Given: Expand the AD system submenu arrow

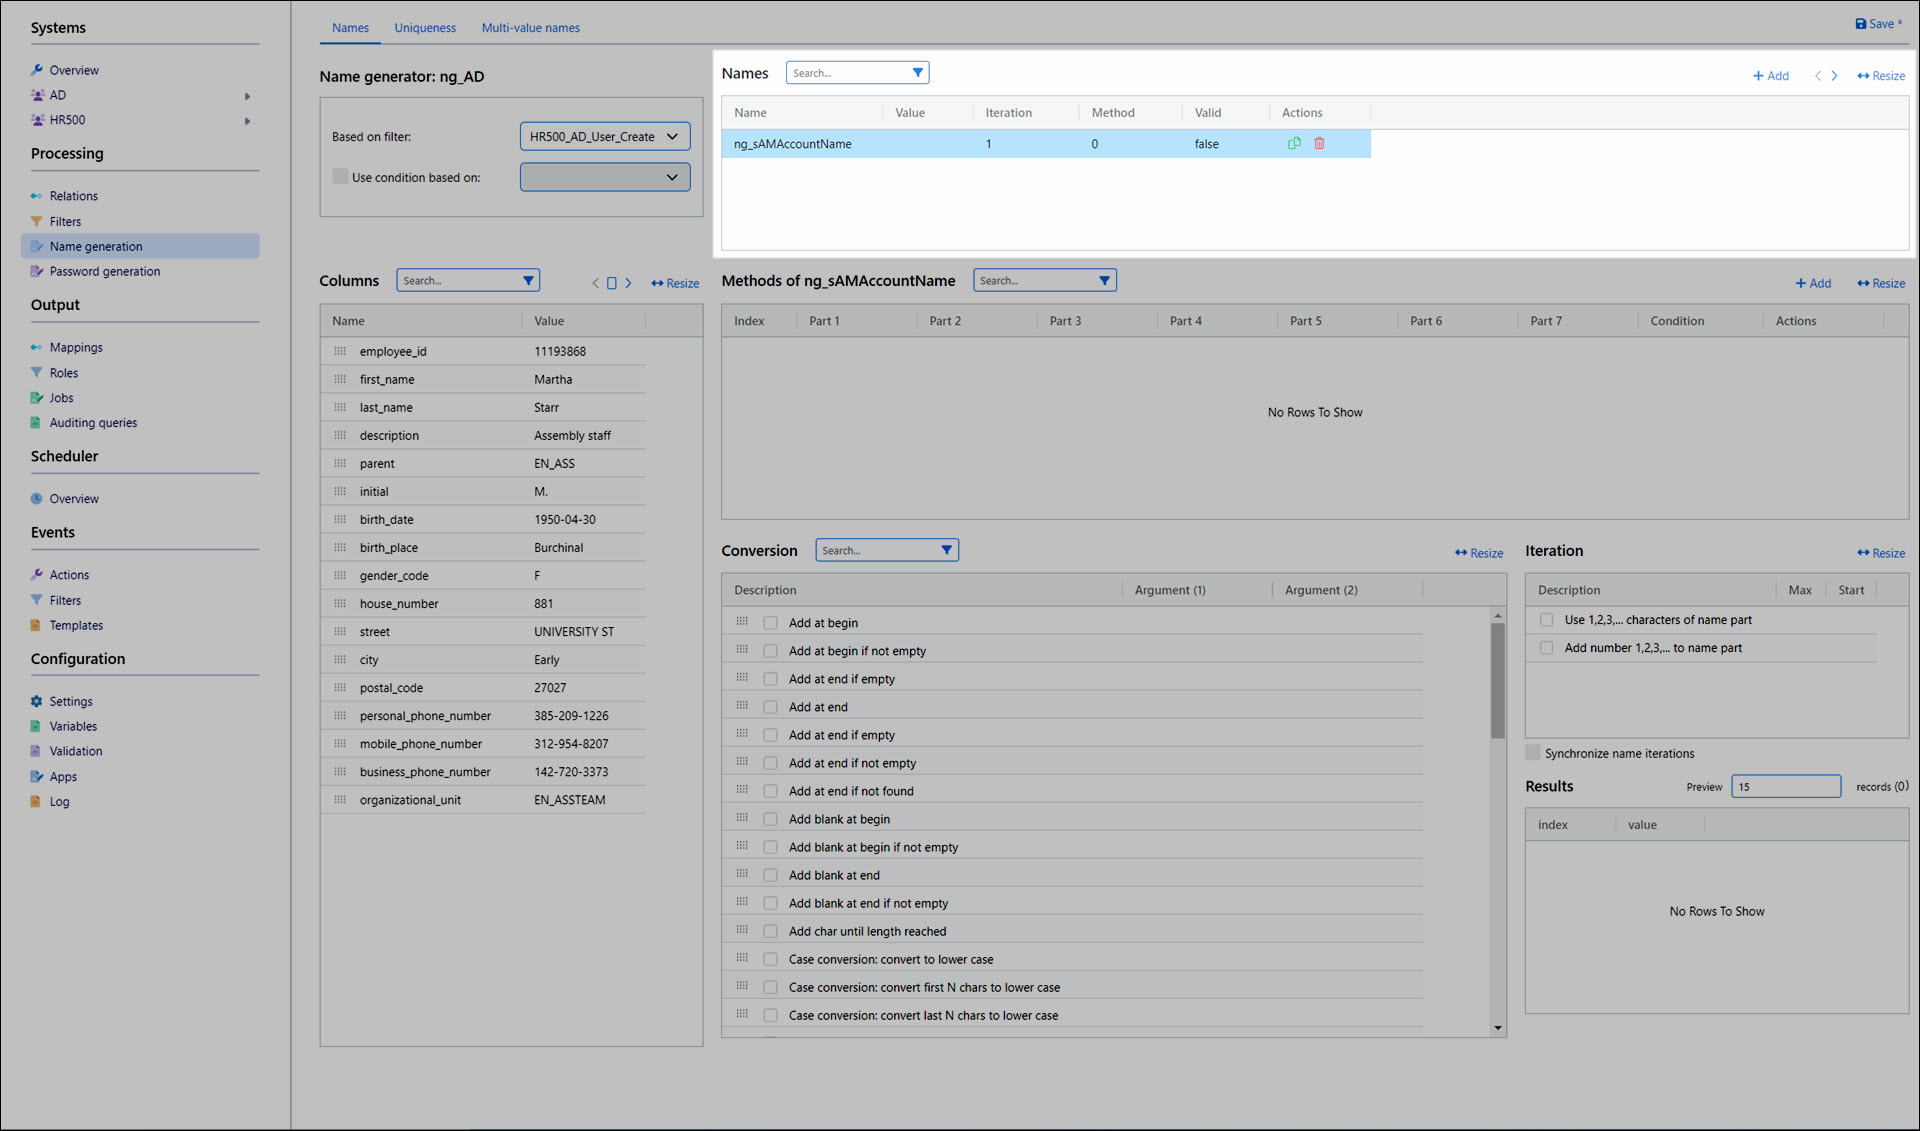Looking at the screenshot, I should (247, 96).
